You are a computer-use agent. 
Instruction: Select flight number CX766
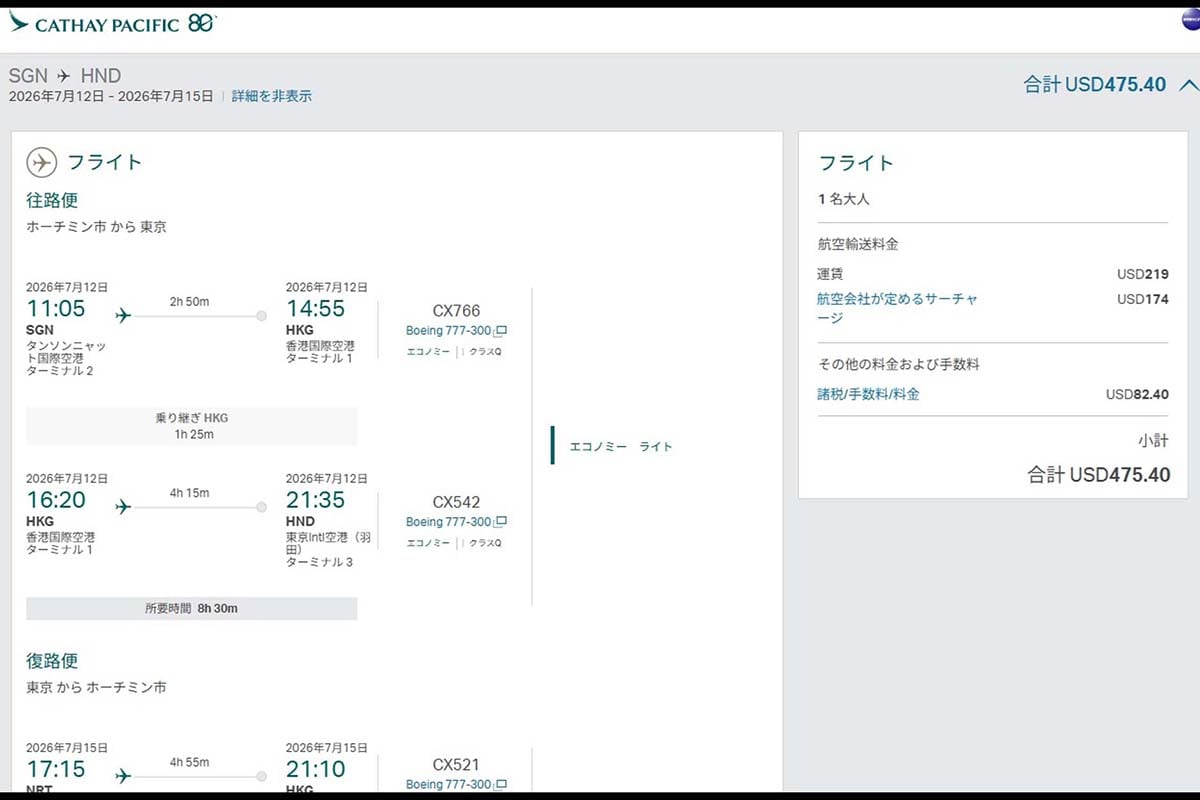pyautogui.click(x=456, y=311)
